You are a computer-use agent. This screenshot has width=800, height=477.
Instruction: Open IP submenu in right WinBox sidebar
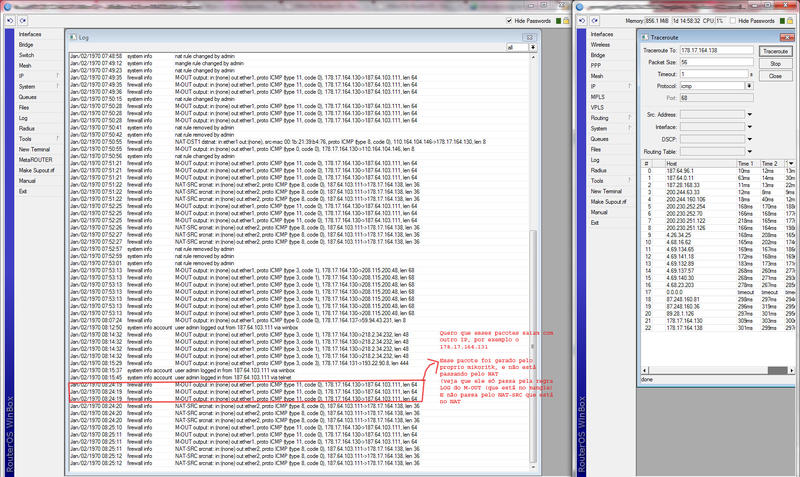tap(611, 86)
